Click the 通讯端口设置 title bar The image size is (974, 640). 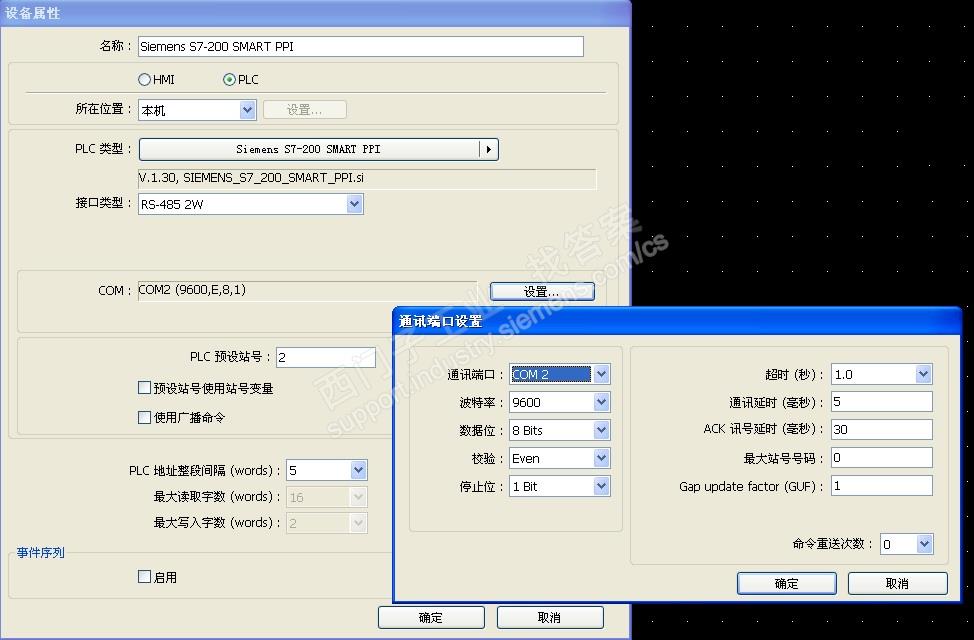pos(676,321)
